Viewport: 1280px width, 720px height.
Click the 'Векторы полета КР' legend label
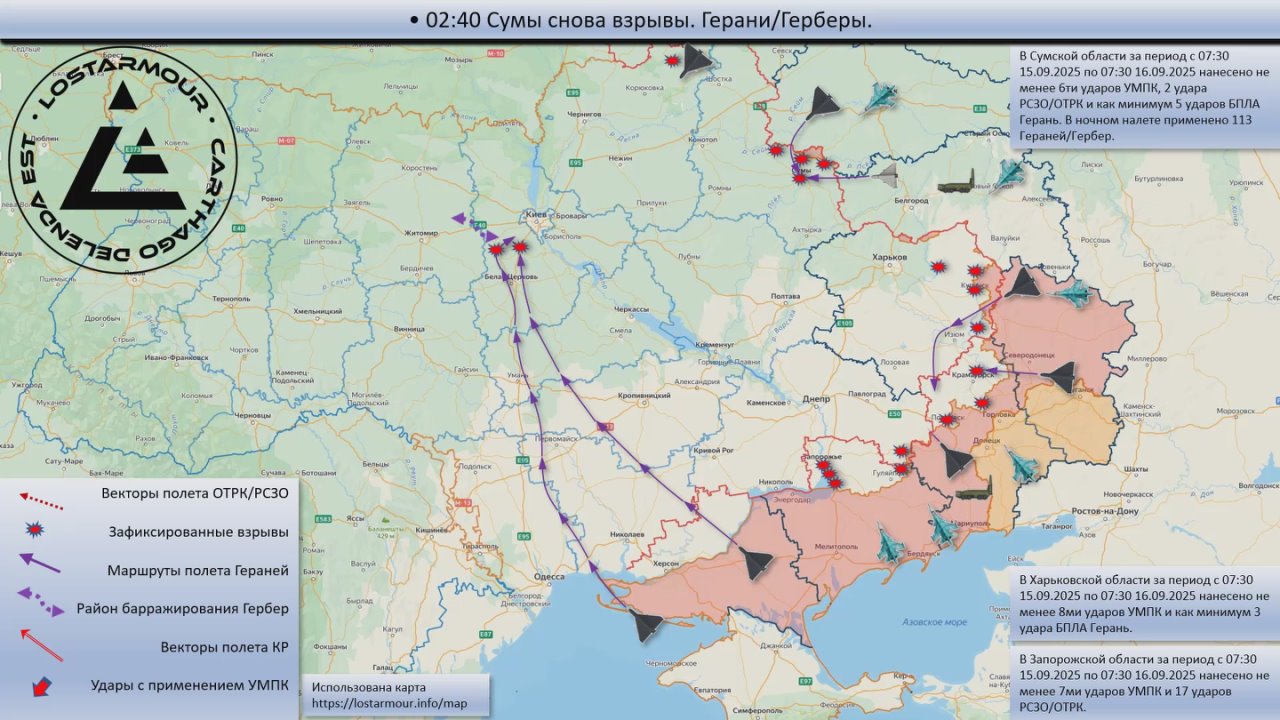pos(225,647)
